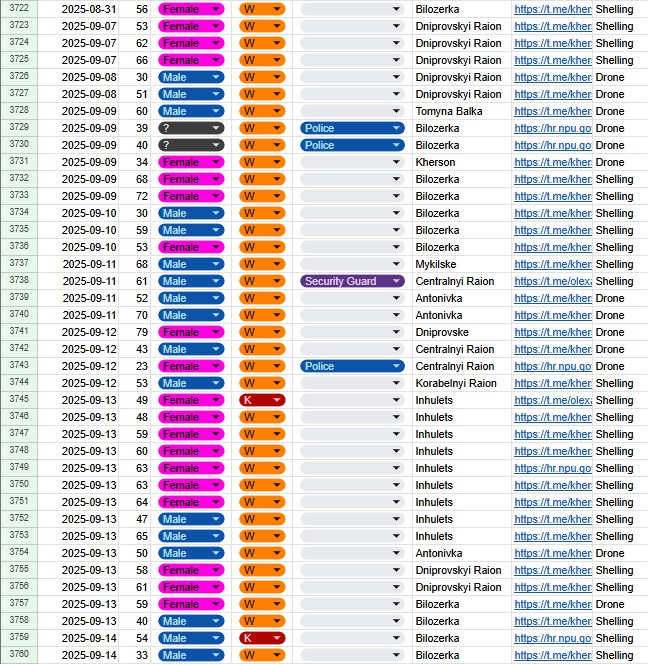
Task: Open the Police dropdown in row 3729
Action: pos(352,128)
